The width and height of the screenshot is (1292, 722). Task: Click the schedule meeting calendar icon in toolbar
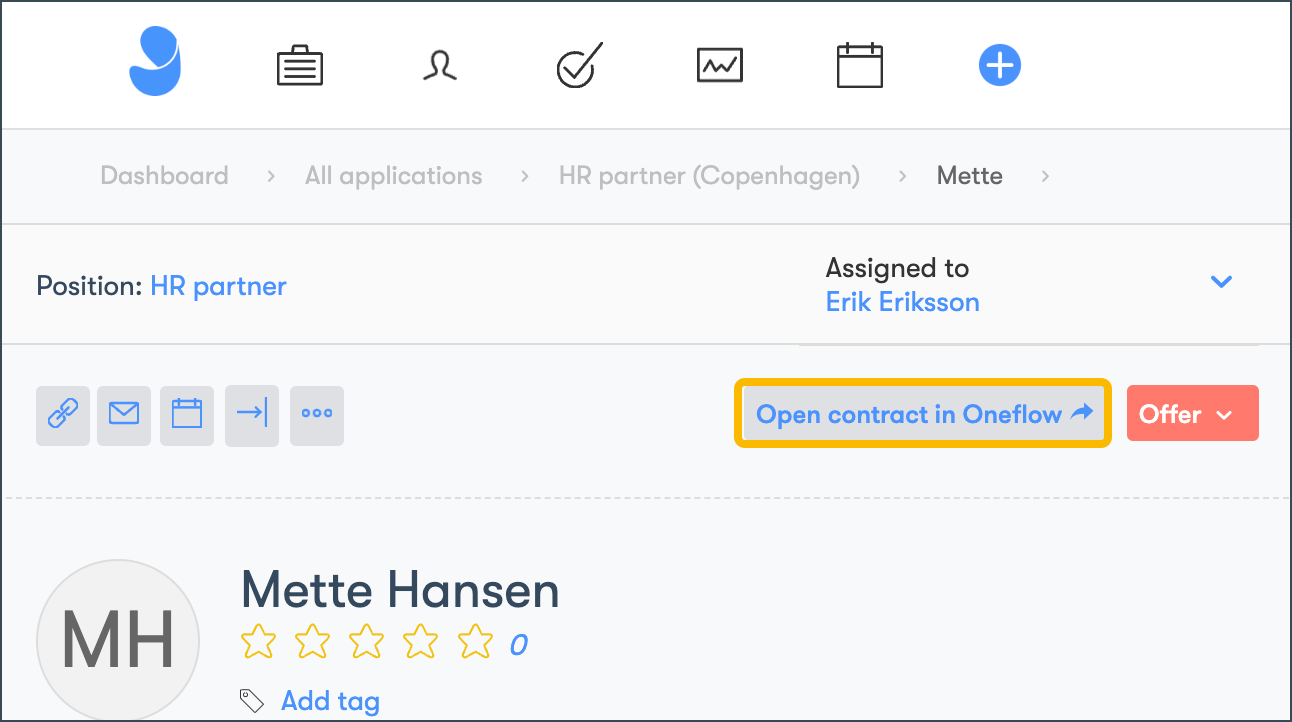coord(187,415)
